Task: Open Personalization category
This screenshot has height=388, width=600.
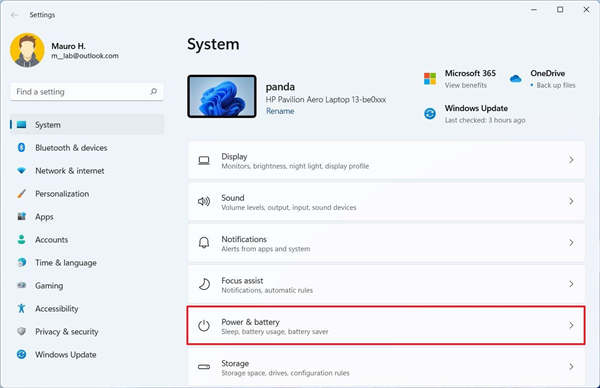Action: 87,194
